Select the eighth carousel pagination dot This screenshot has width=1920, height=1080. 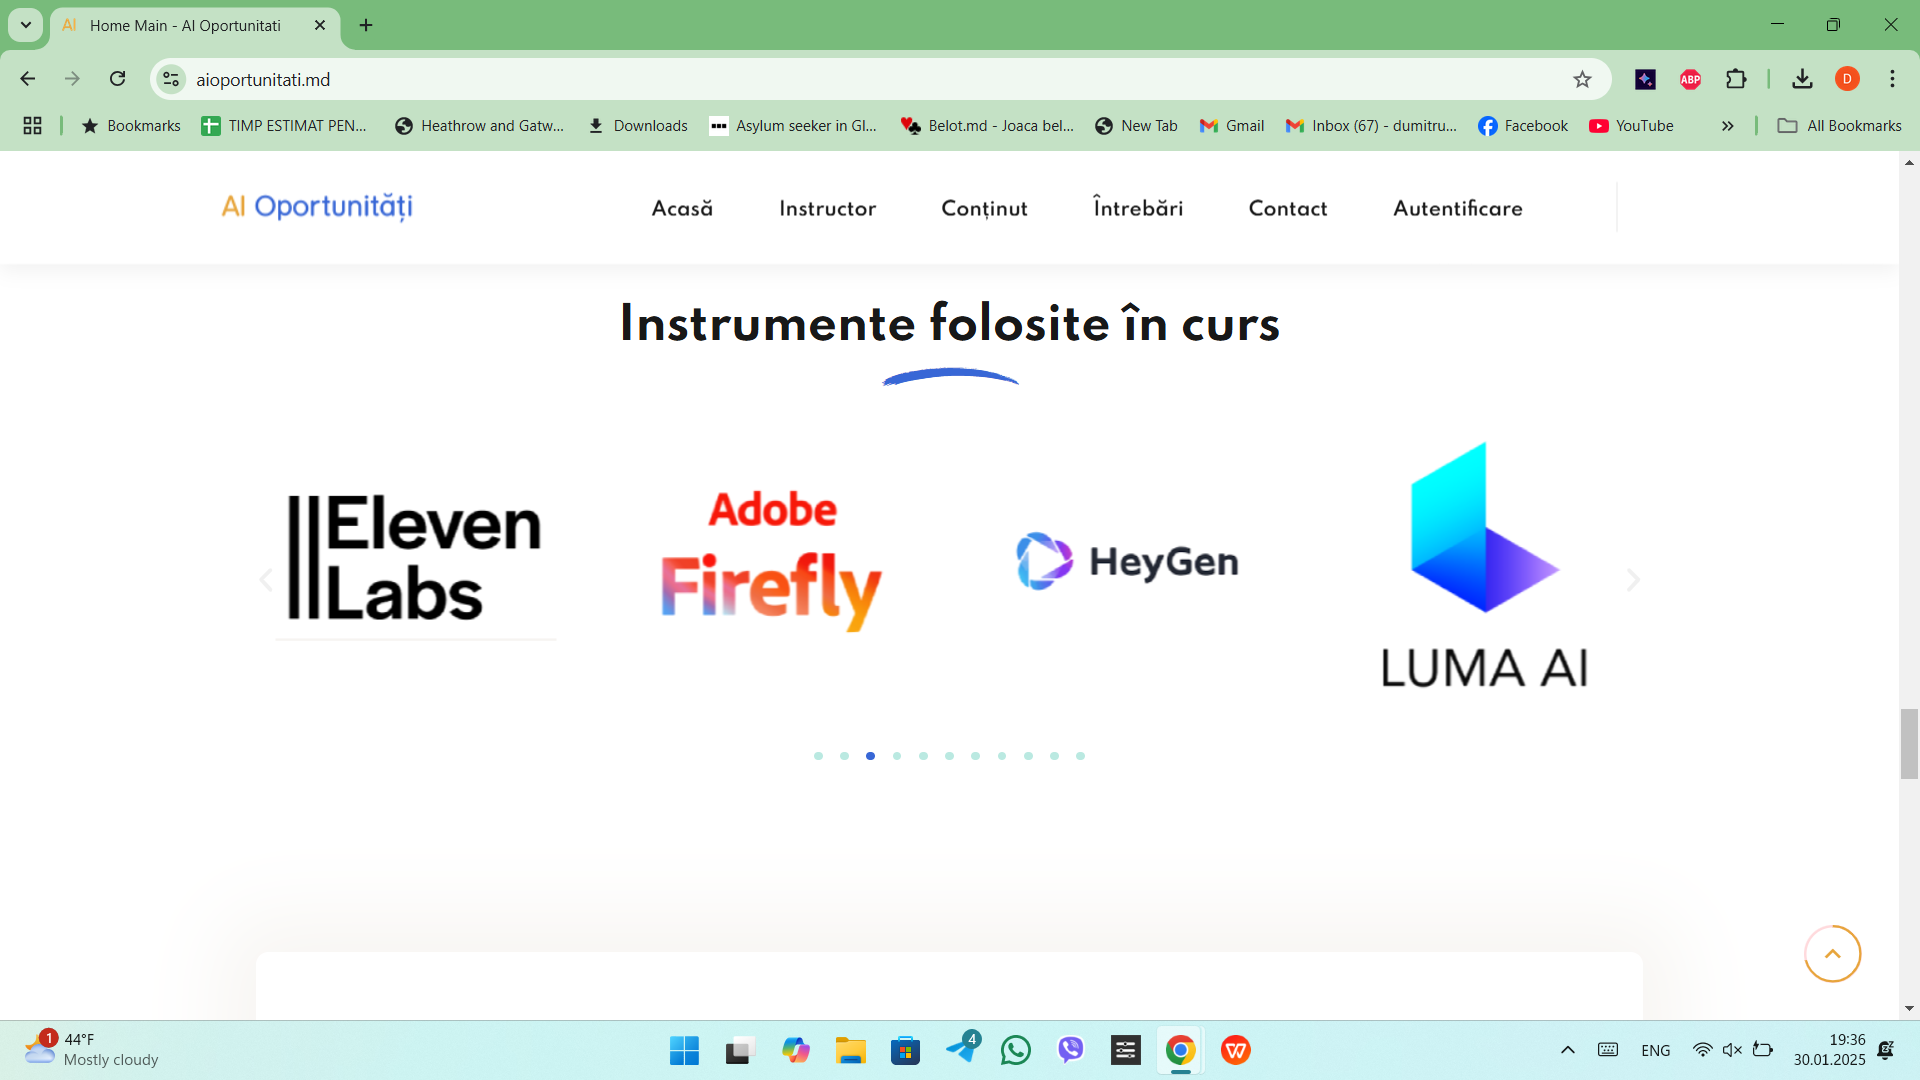(1002, 756)
